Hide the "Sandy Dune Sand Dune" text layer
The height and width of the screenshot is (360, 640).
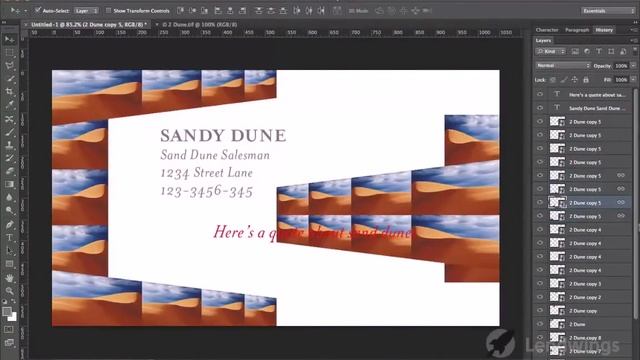tap(540, 108)
